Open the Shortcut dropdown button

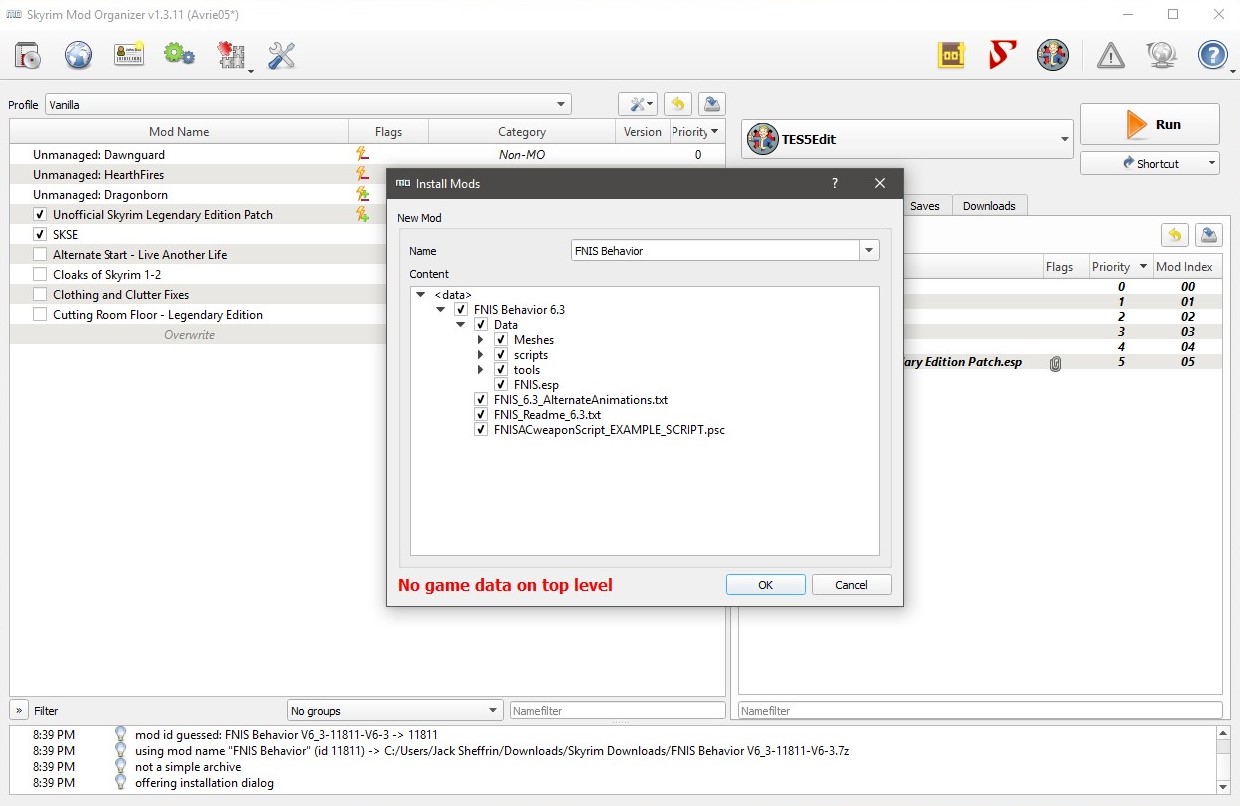click(x=1150, y=163)
